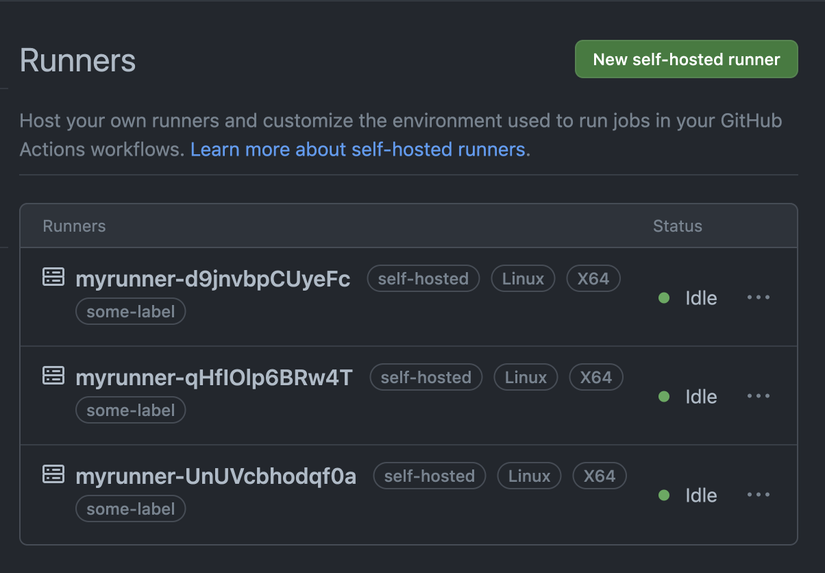This screenshot has height=573, width=825.
Task: Open runner myrunner-UnUVcbhodqf0a
Action: 216,476
